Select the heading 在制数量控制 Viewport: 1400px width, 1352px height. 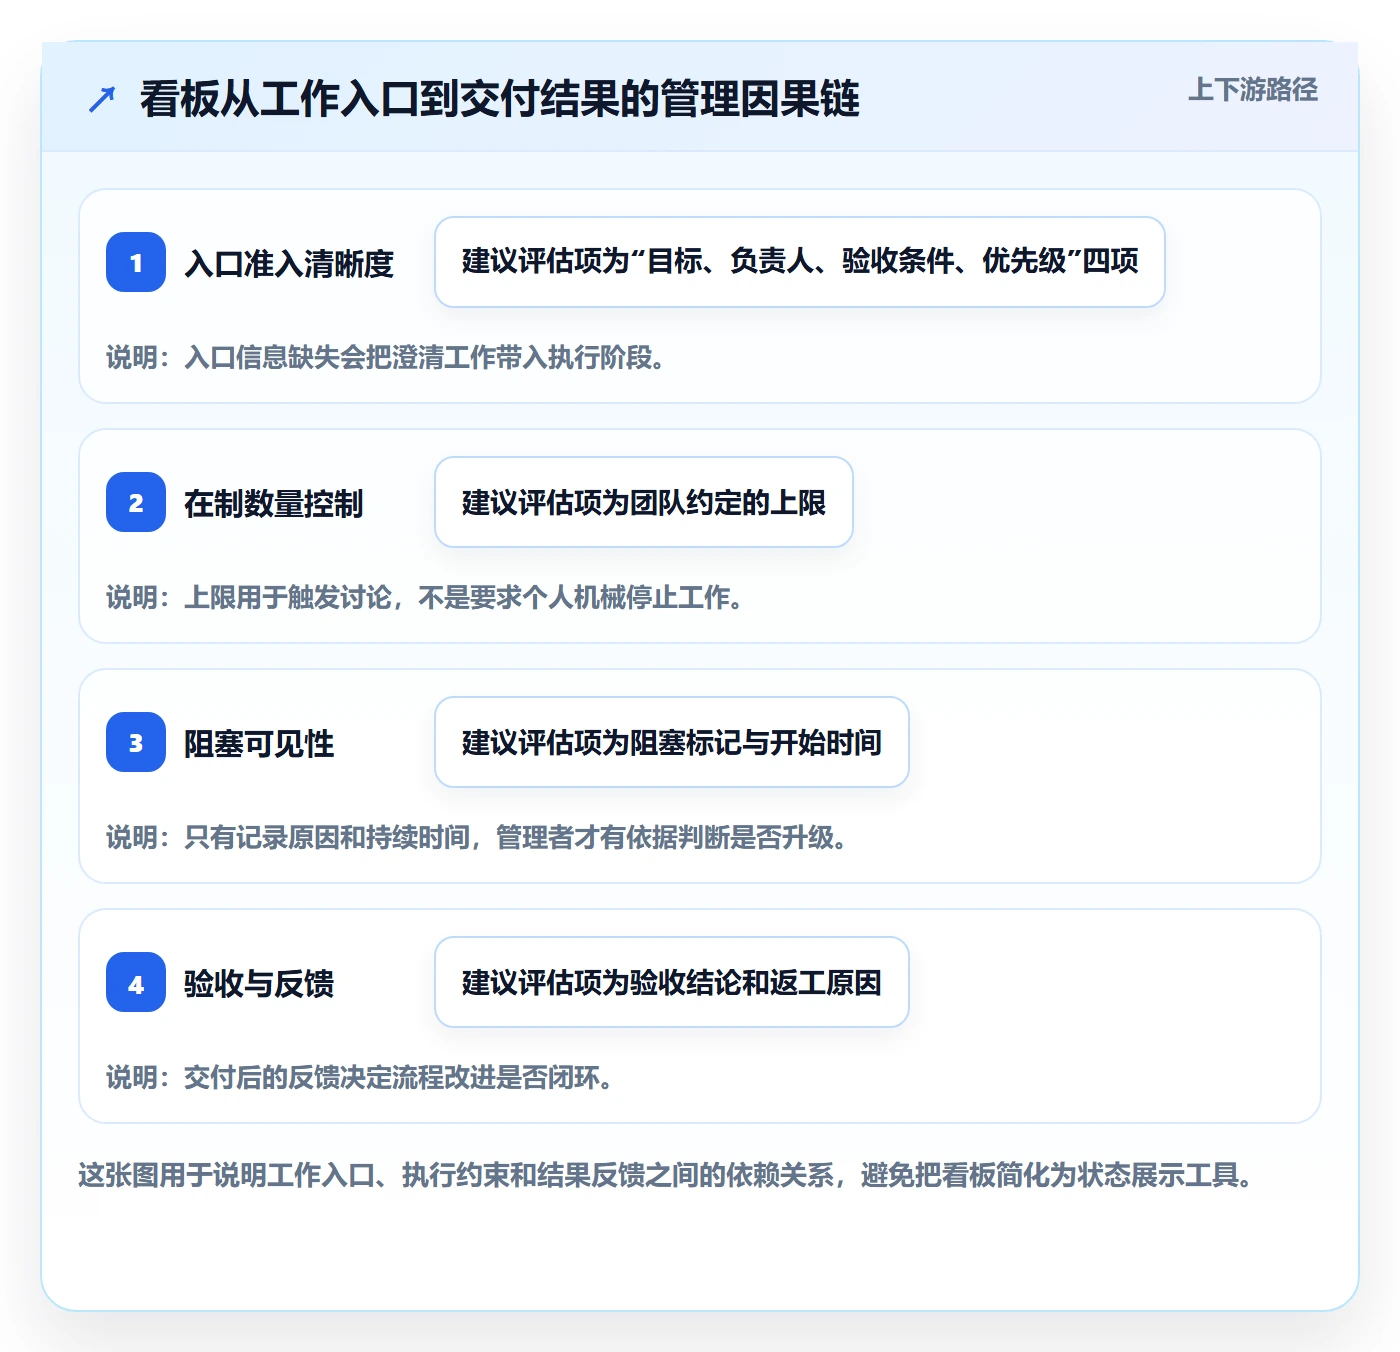click(274, 503)
